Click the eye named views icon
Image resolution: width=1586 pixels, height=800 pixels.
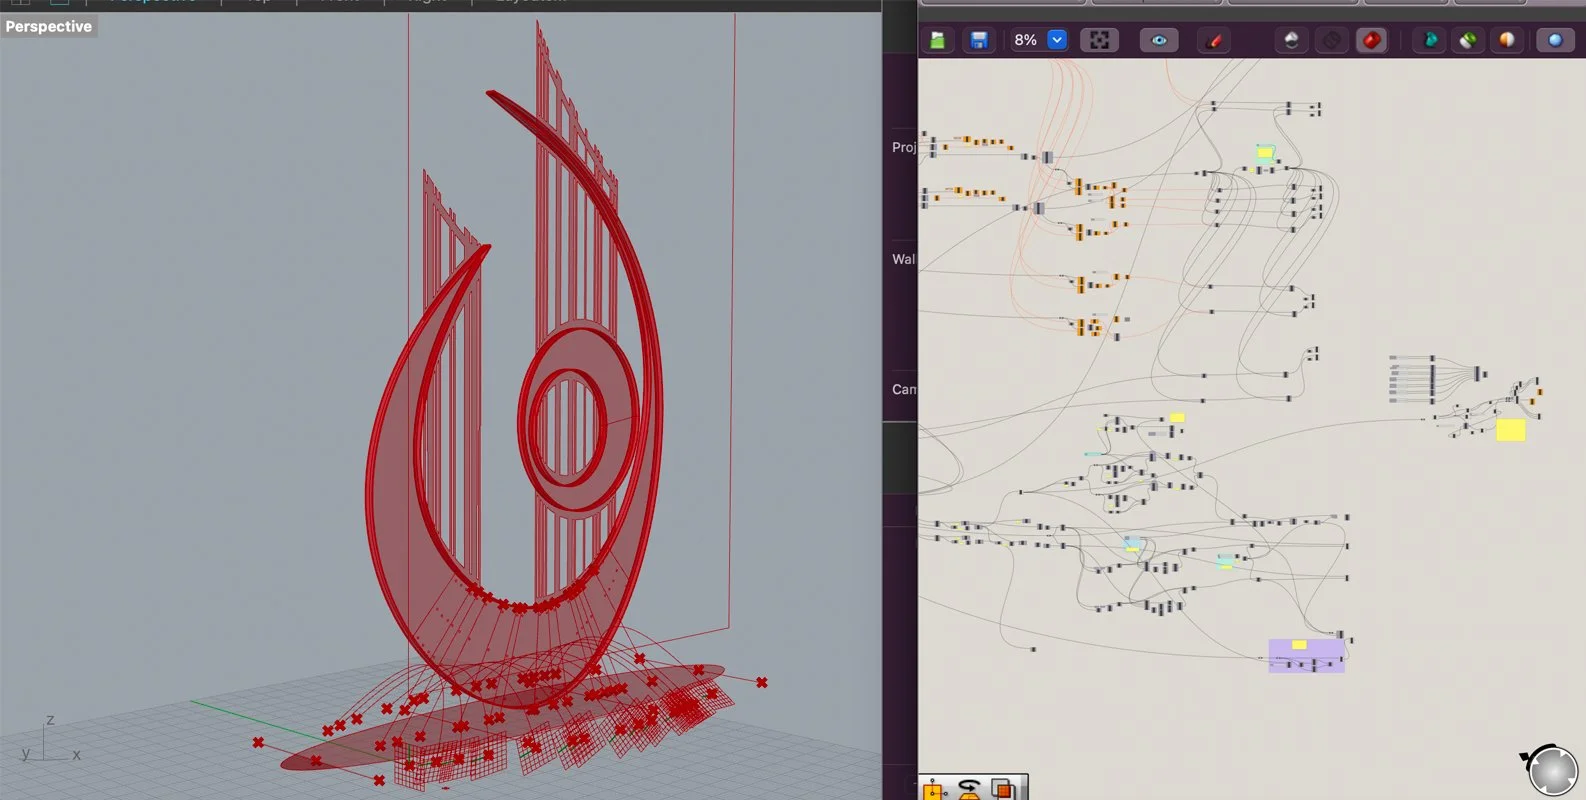1159,40
